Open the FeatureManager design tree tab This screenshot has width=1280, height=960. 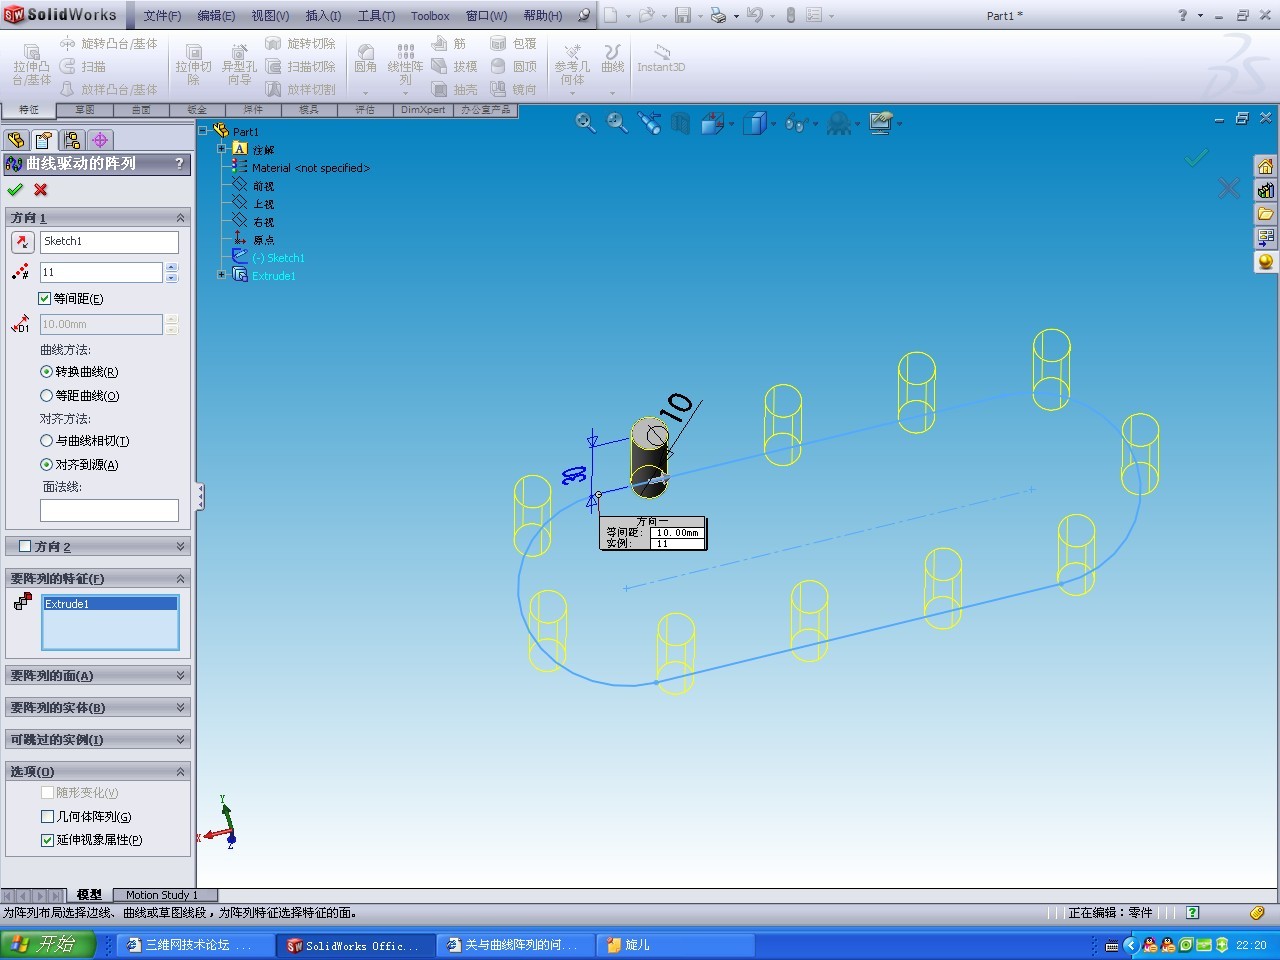(x=16, y=140)
